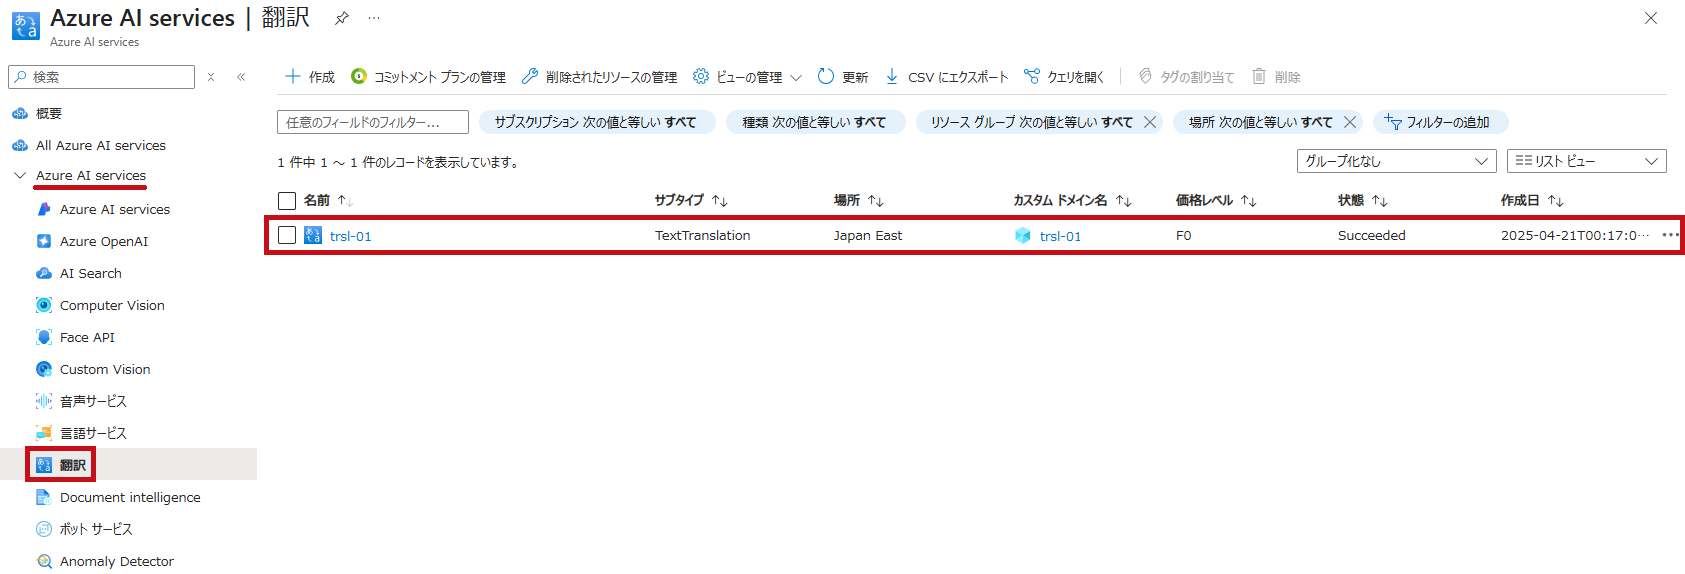Open コミットメント プランの管理
This screenshot has width=1685, height=574.
click(x=429, y=77)
